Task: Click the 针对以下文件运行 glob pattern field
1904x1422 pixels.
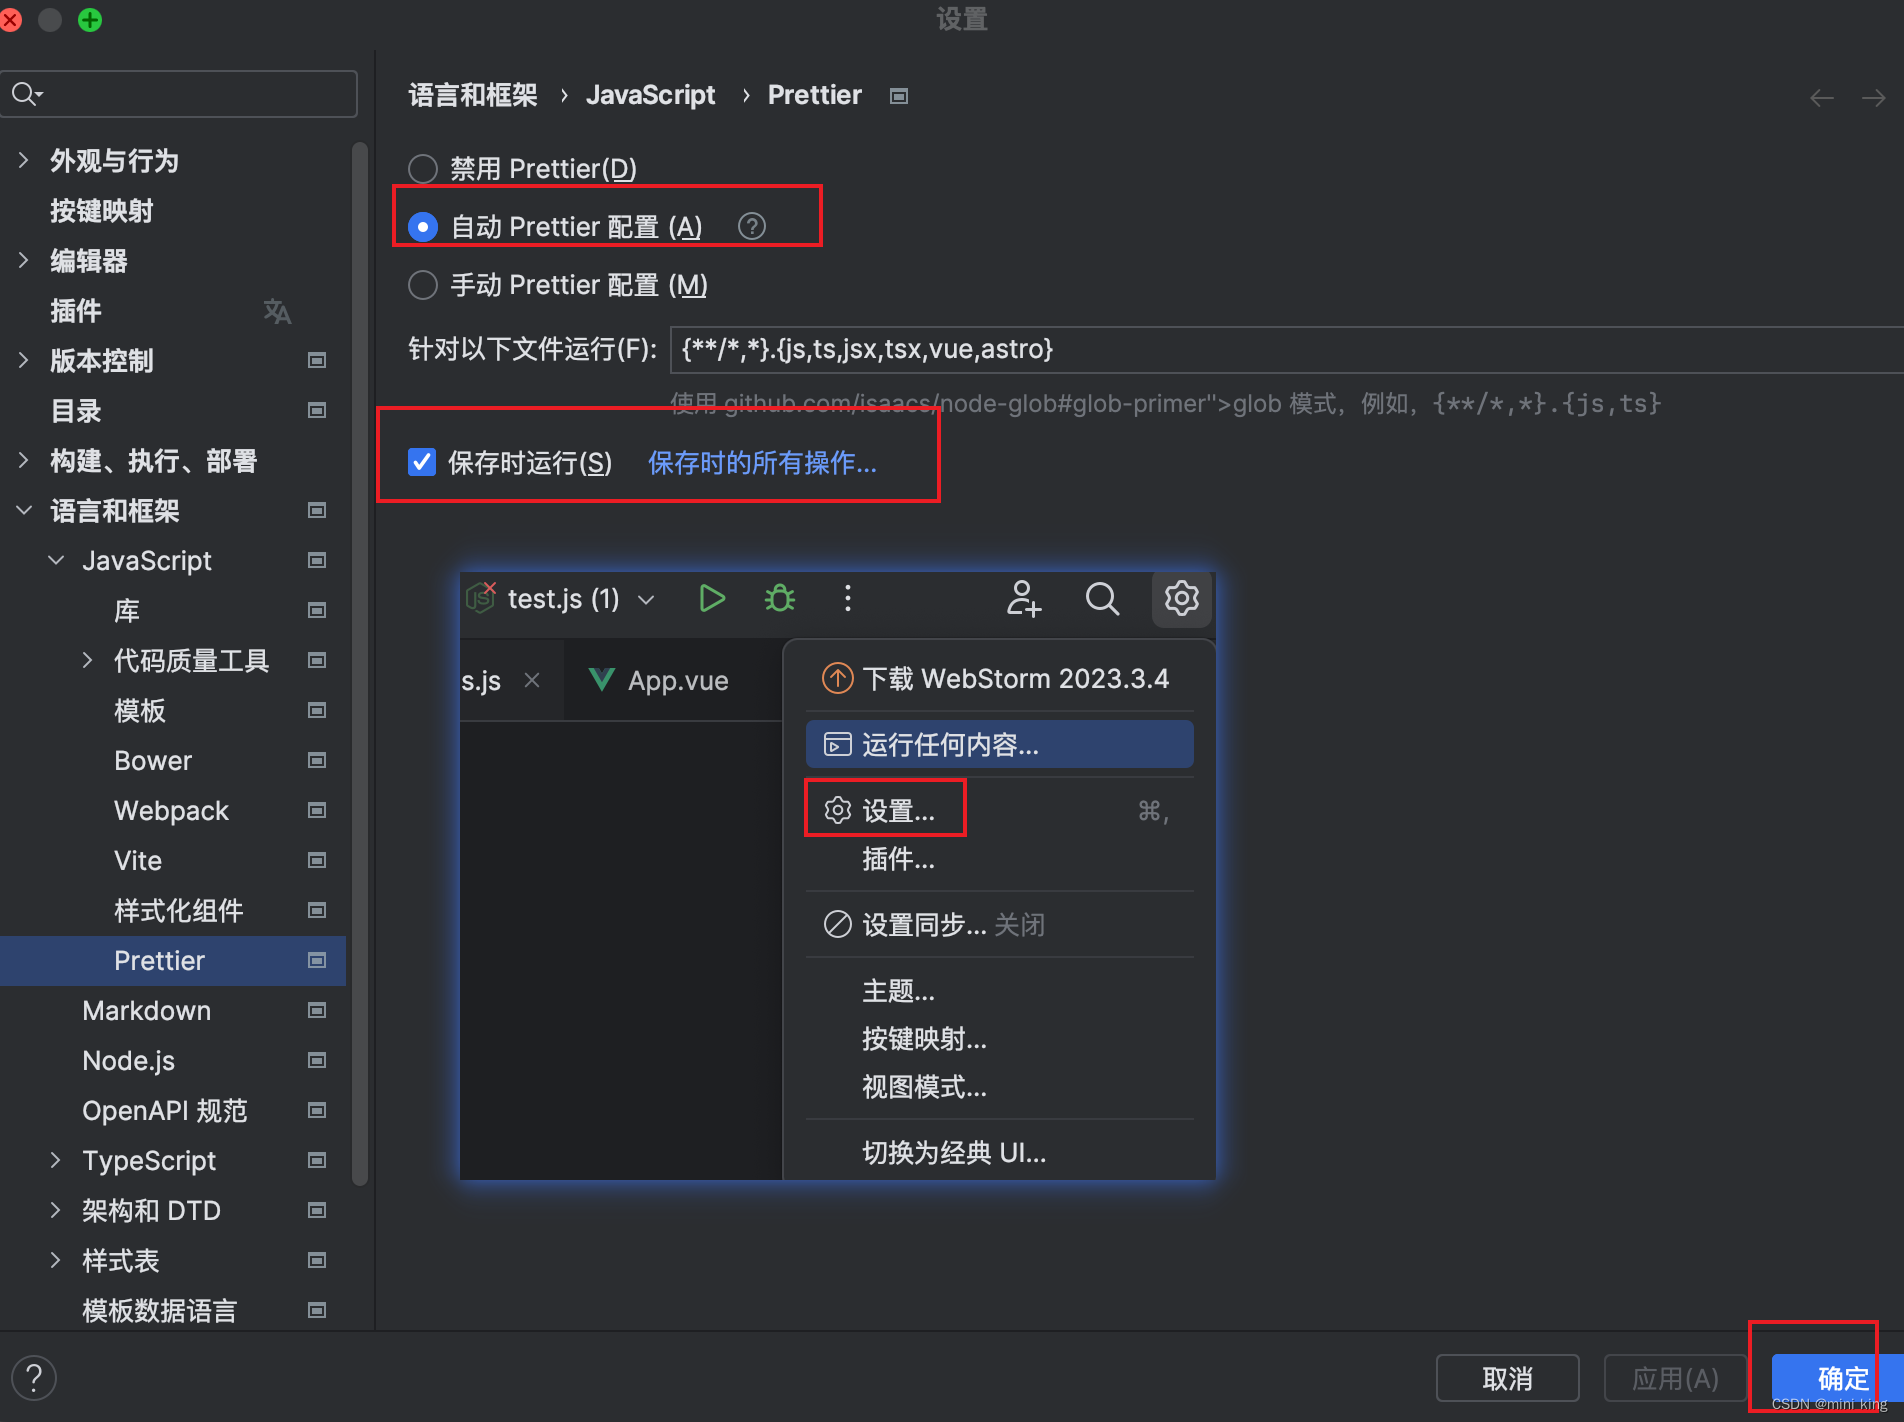Action: click(1286, 349)
